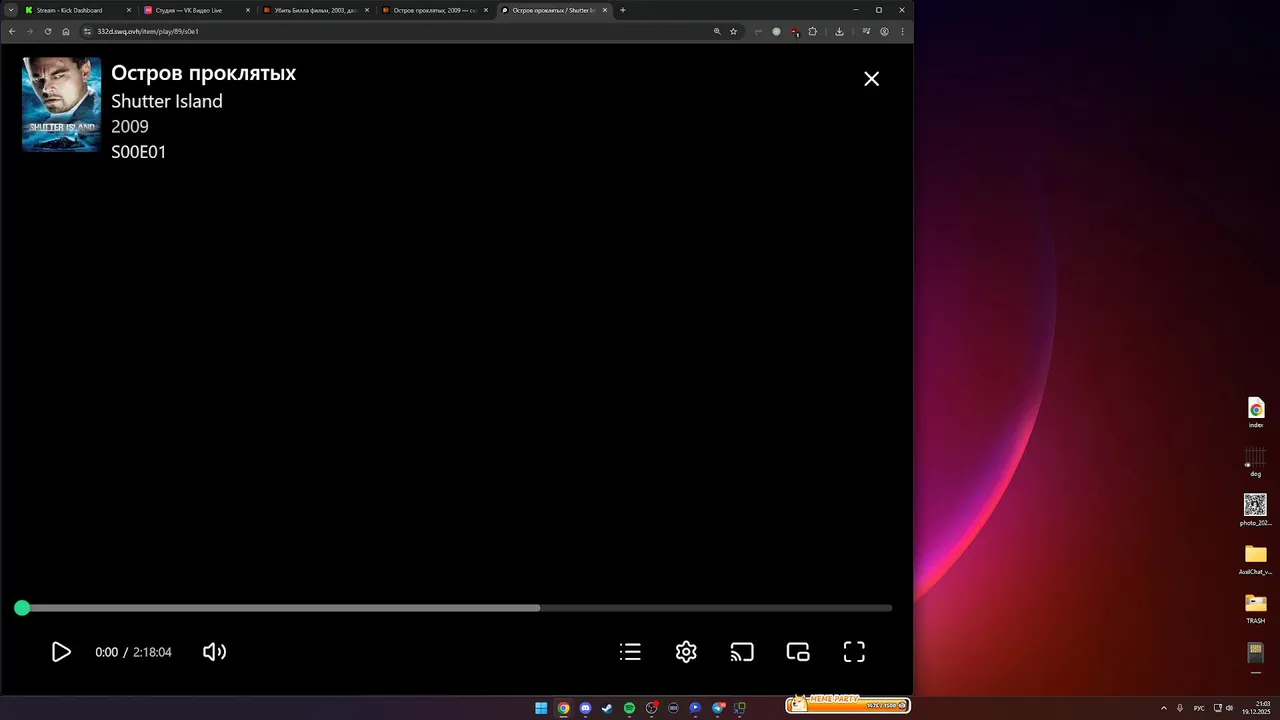This screenshot has height=720, width=1280.
Task: Select the dog desktop file
Action: pyautogui.click(x=1256, y=461)
